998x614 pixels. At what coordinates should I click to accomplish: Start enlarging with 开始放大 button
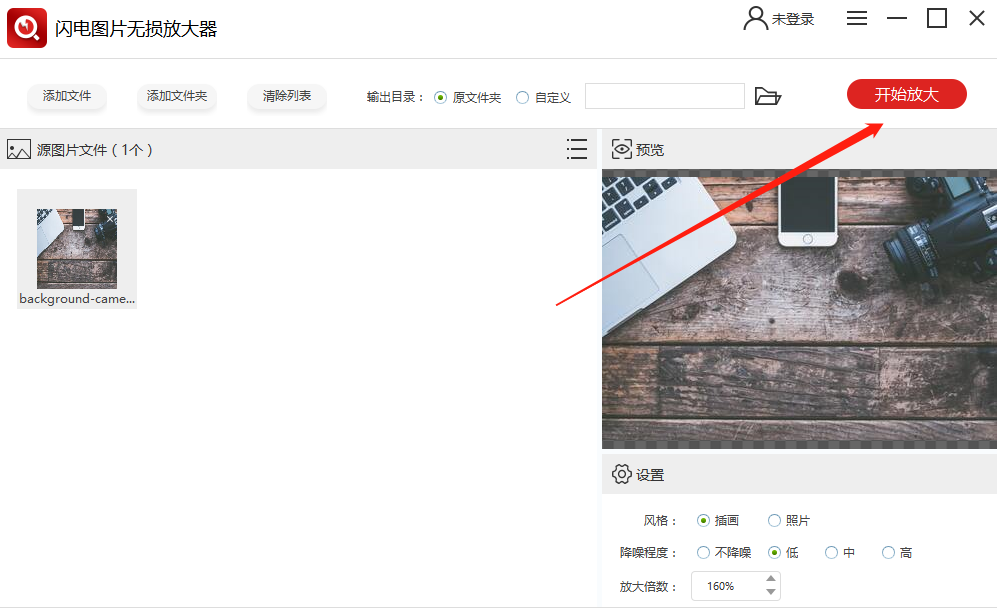pyautogui.click(x=906, y=94)
